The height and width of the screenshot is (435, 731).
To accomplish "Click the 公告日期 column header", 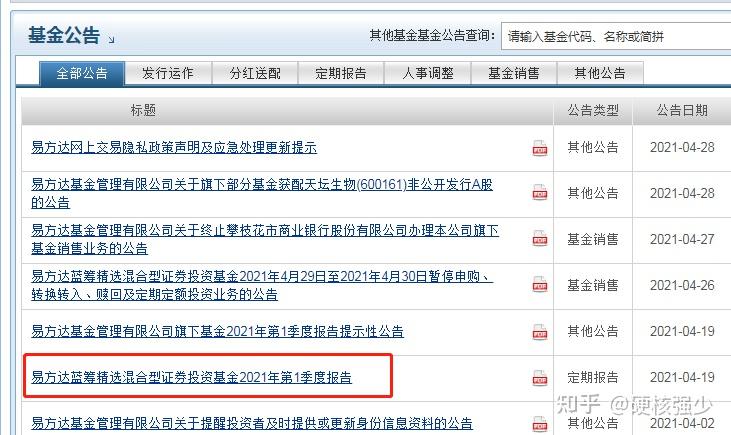I will (682, 110).
